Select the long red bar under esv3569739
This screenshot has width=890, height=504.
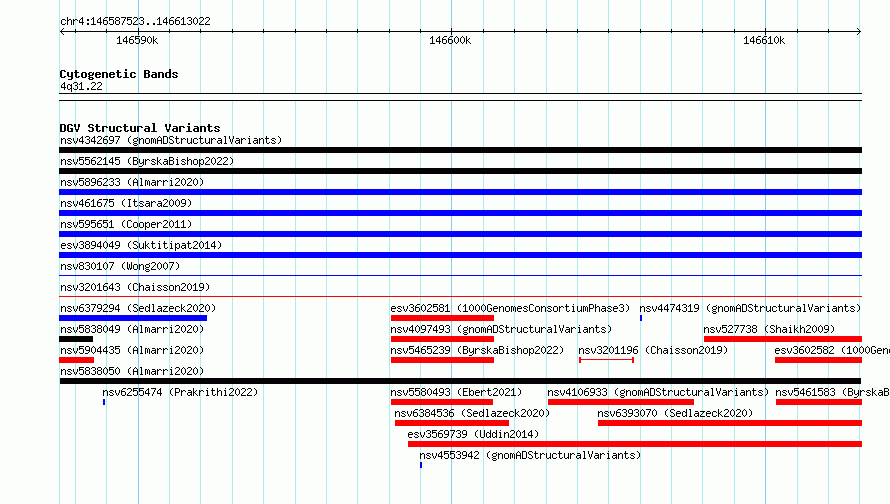[x=635, y=444]
